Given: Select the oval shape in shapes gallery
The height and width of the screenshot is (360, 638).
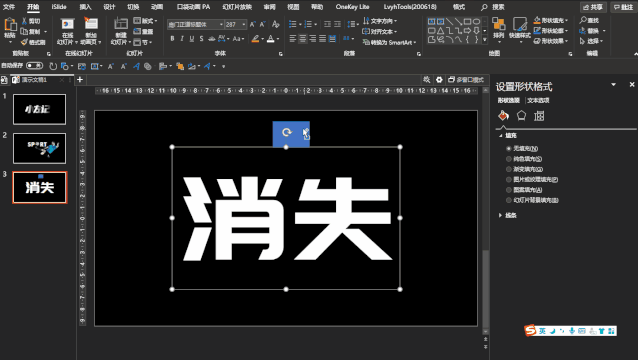Looking at the screenshot, I should coord(476,22).
